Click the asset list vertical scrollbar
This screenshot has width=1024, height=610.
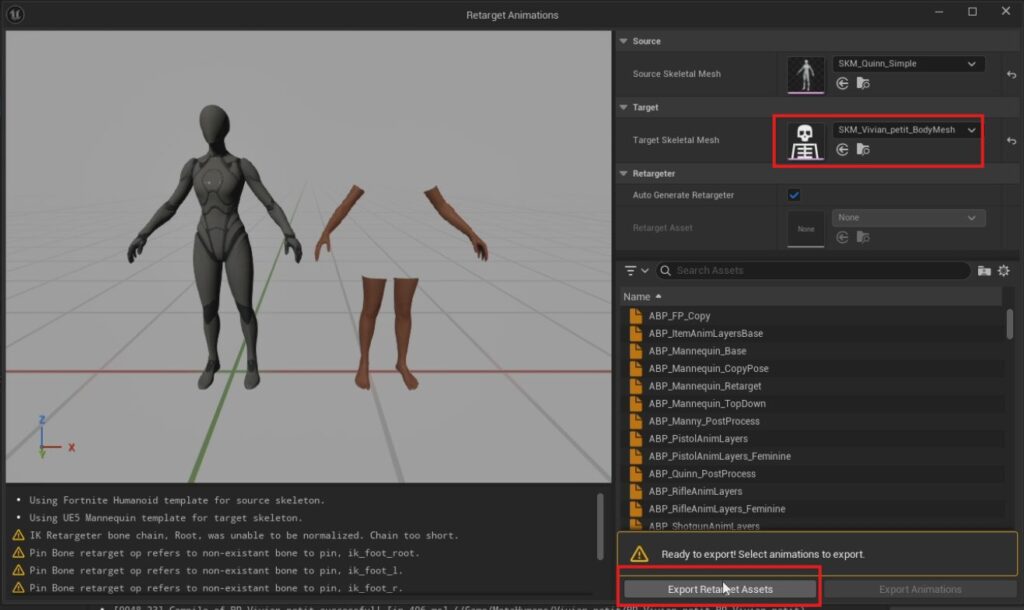1010,325
